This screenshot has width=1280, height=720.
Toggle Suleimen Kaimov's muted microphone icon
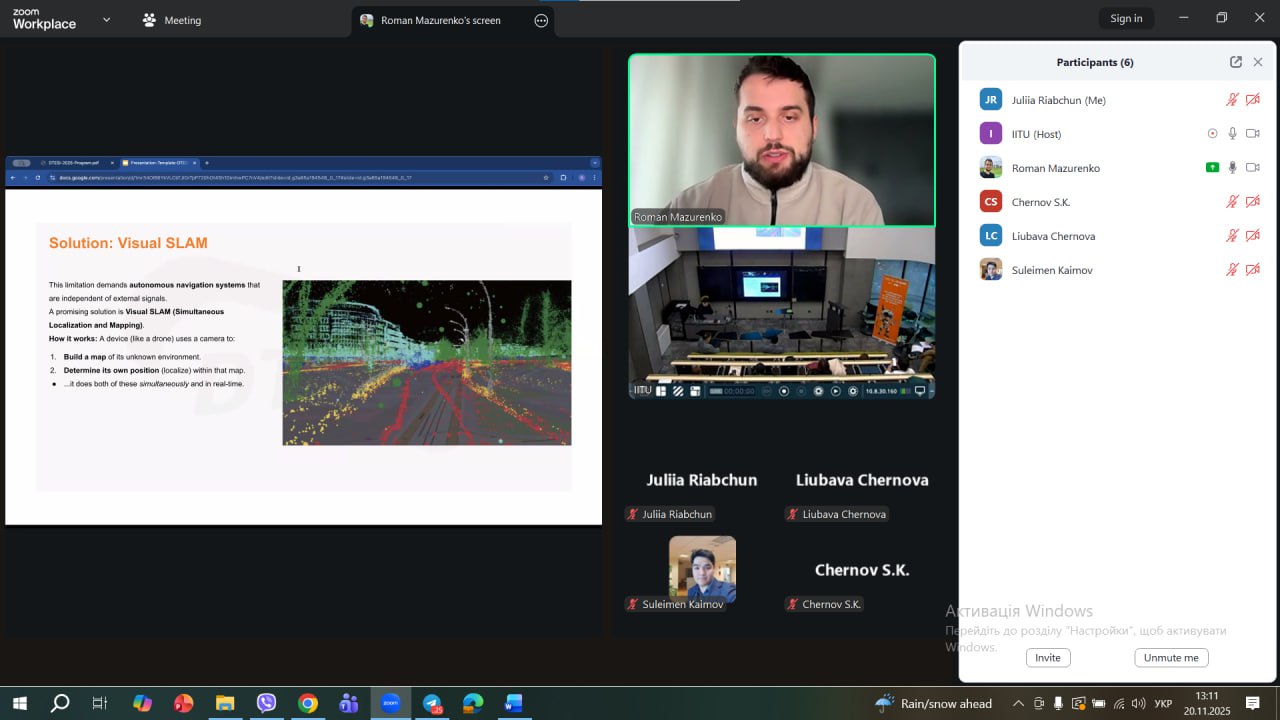1232,270
